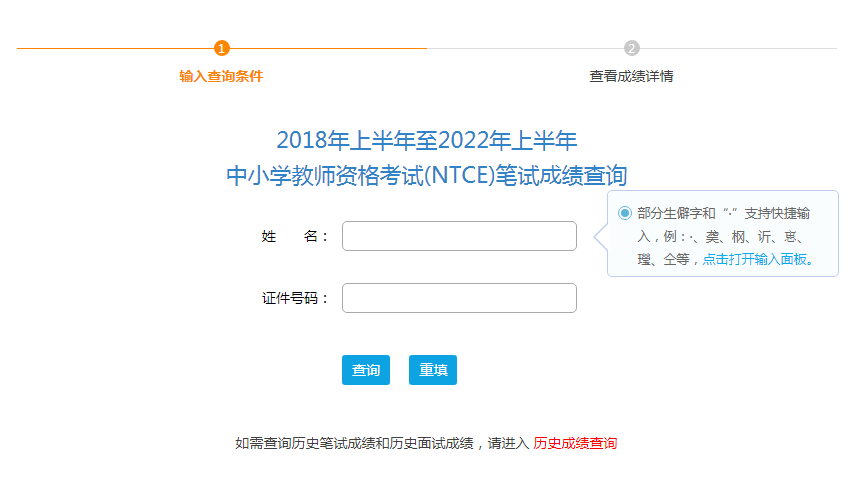
Task: Focus the 姓名 input field
Action: pos(459,236)
